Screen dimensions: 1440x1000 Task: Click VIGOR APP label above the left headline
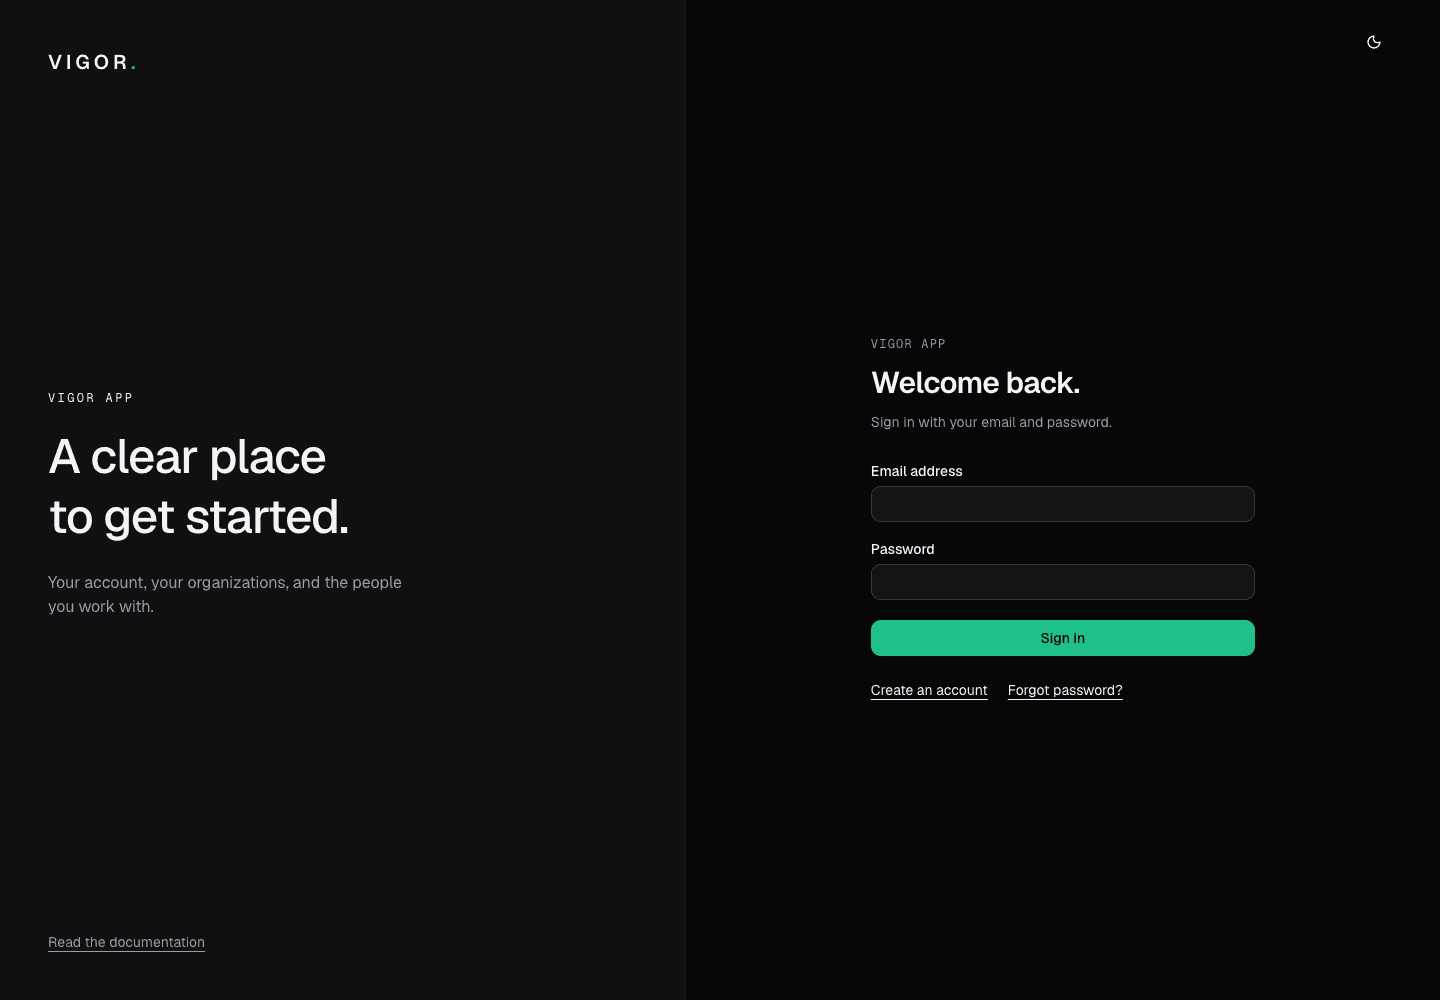tap(90, 398)
